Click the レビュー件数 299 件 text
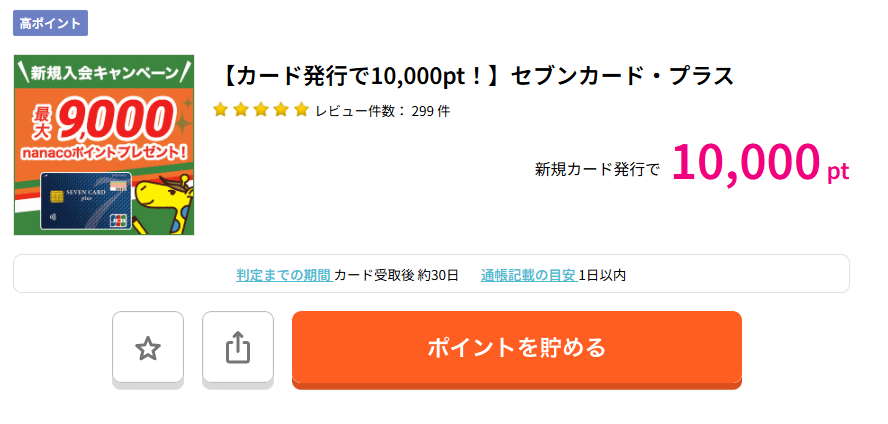Image resolution: width=888 pixels, height=424 pixels. click(382, 111)
